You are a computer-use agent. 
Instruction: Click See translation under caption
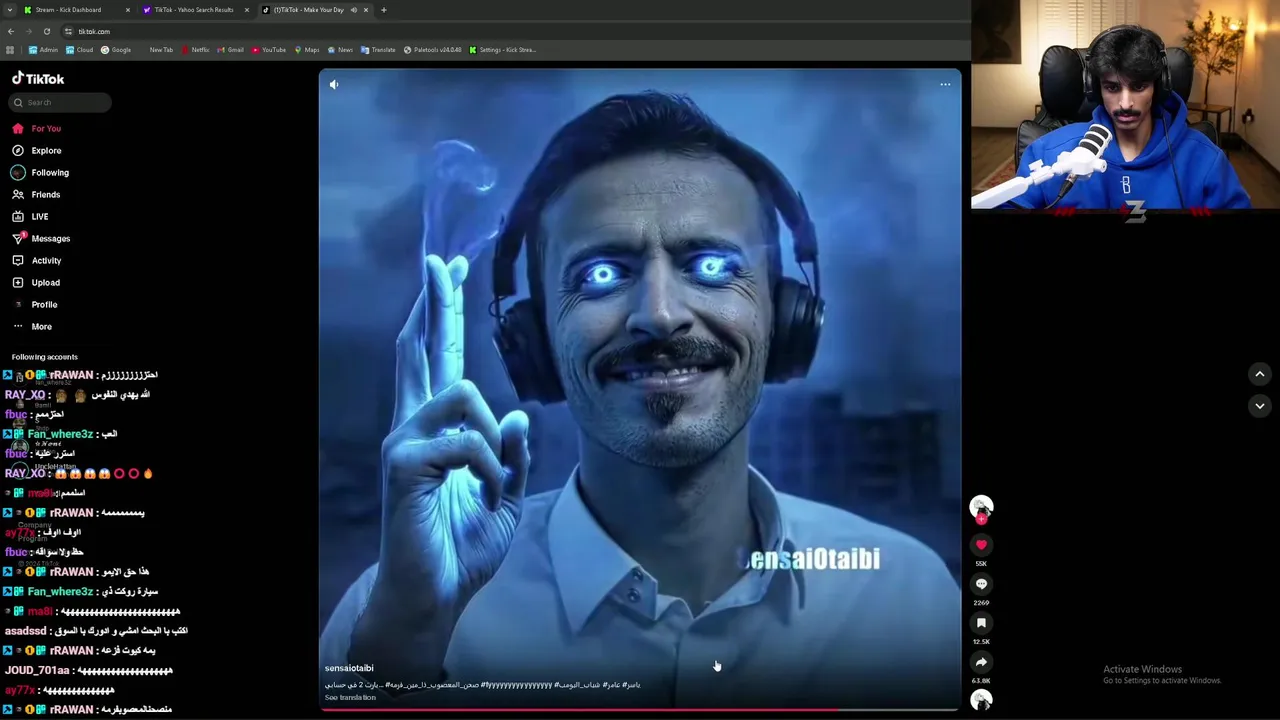(x=350, y=697)
